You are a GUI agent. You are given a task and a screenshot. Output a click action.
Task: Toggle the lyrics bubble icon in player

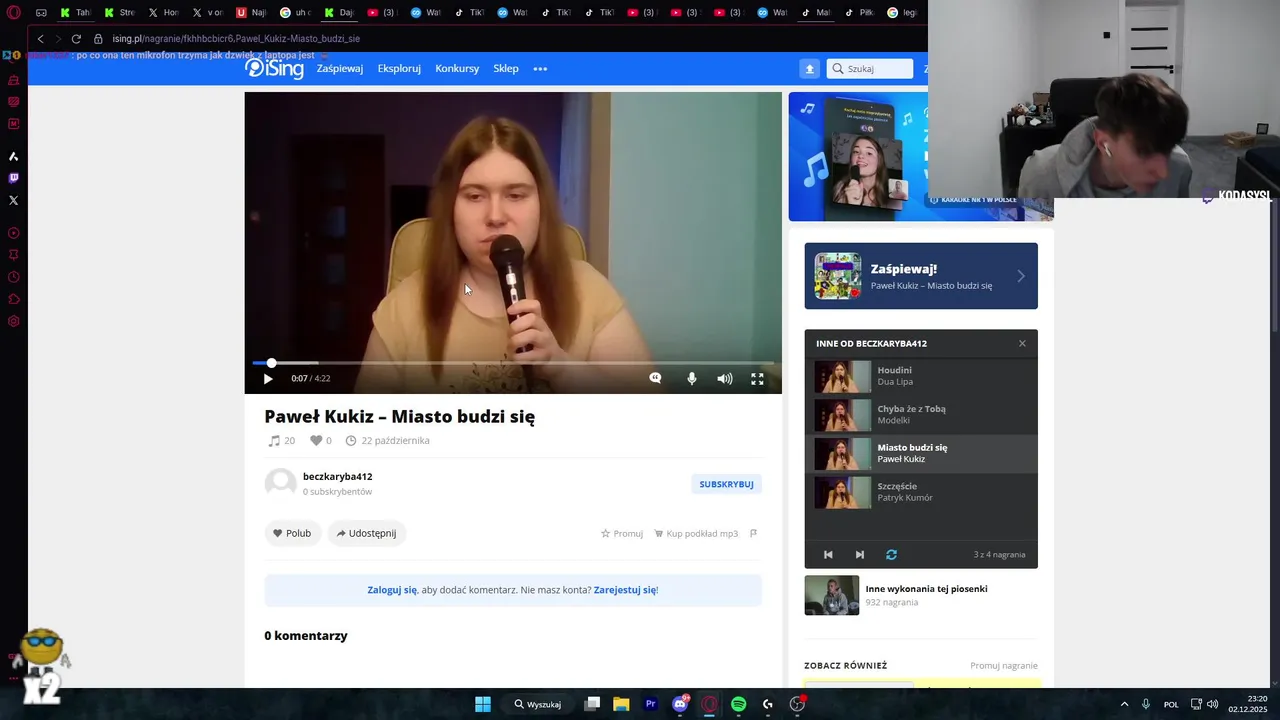[655, 378]
